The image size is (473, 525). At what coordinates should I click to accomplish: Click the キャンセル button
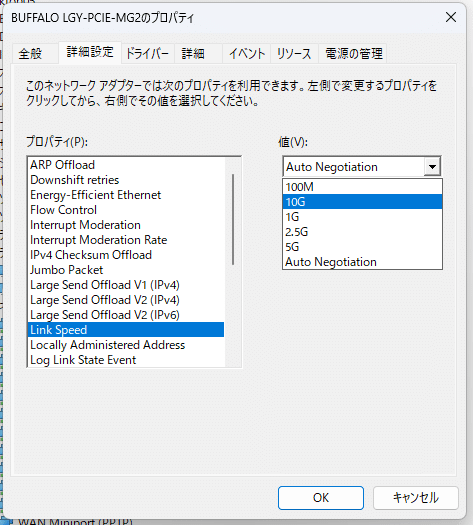coord(415,498)
